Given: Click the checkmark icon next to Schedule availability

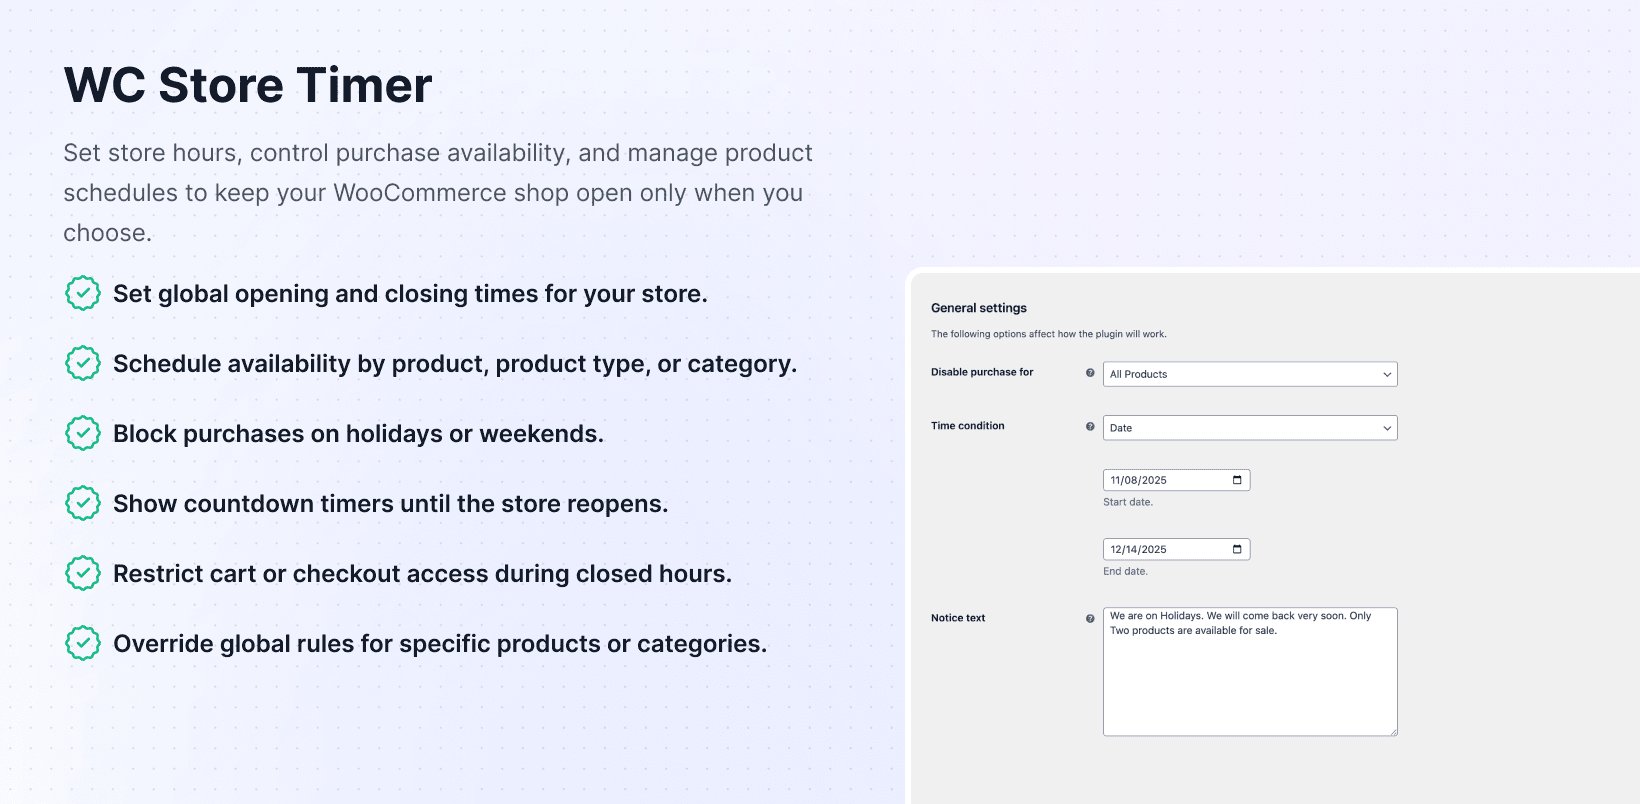Looking at the screenshot, I should tap(83, 363).
